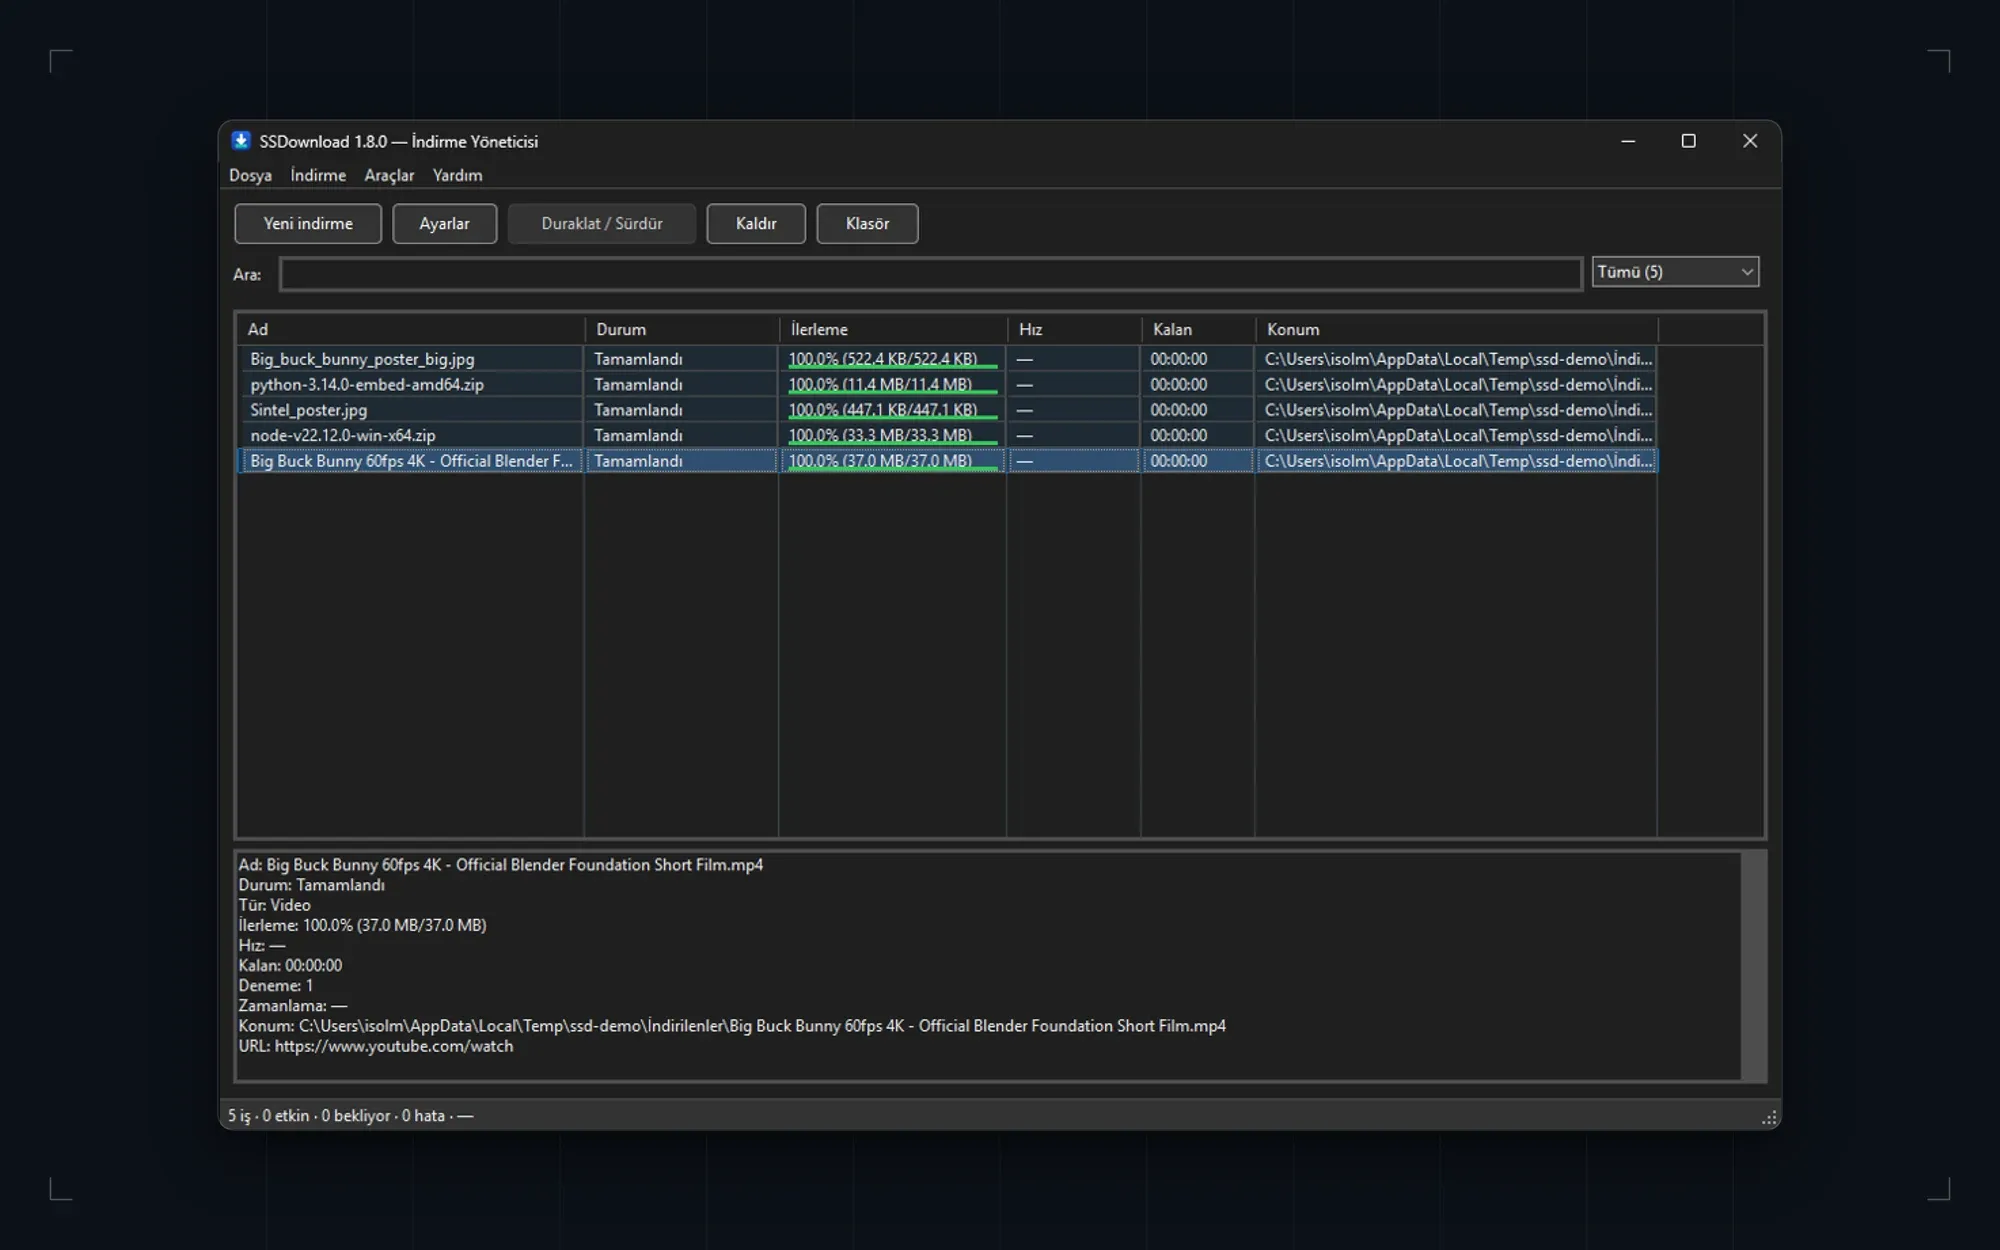This screenshot has width=2000, height=1250.
Task: Click Tamamlandı status of Sintel_poster.jpg
Action: click(638, 410)
